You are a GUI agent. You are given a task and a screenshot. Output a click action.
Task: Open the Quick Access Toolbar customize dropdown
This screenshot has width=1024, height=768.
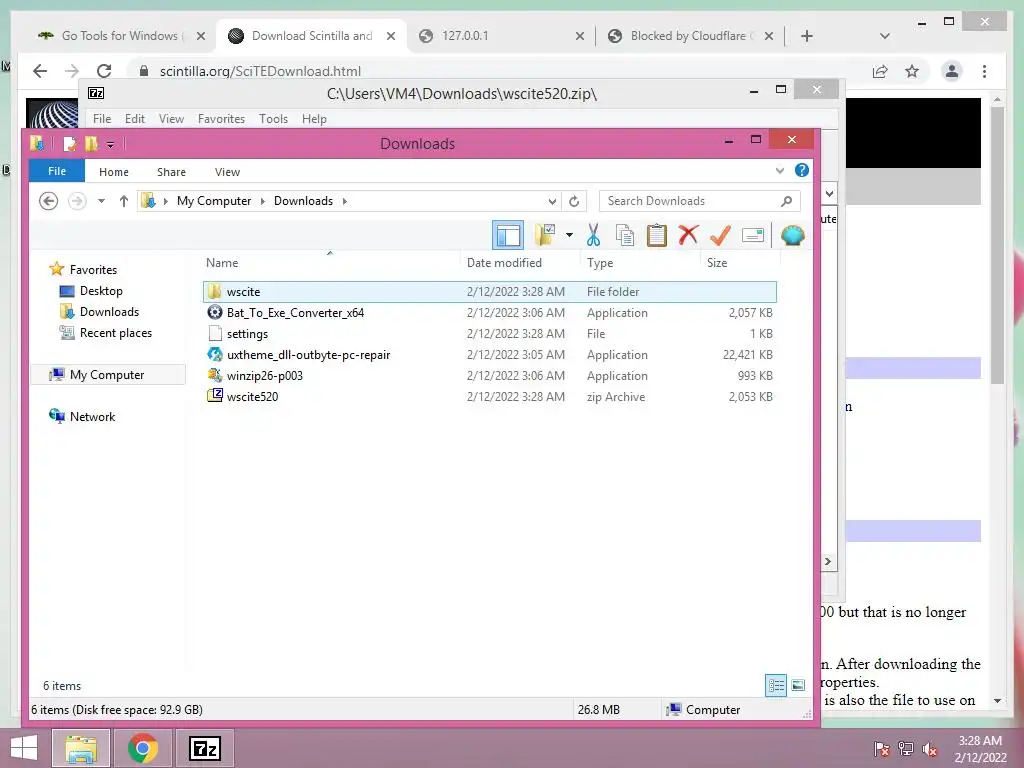click(x=110, y=144)
